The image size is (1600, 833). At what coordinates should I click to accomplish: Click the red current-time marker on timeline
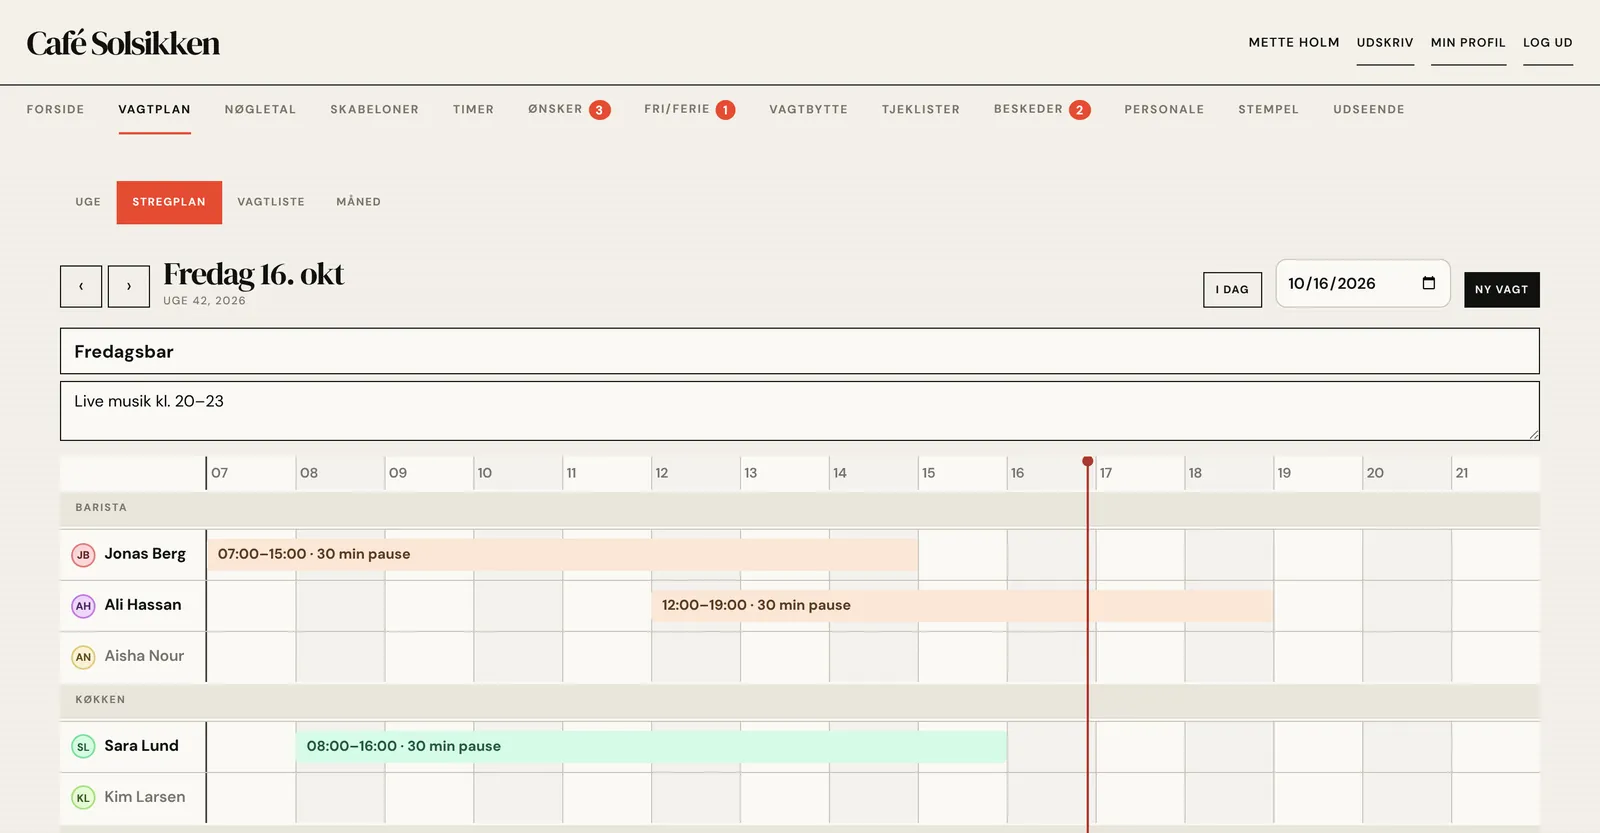tap(1088, 461)
